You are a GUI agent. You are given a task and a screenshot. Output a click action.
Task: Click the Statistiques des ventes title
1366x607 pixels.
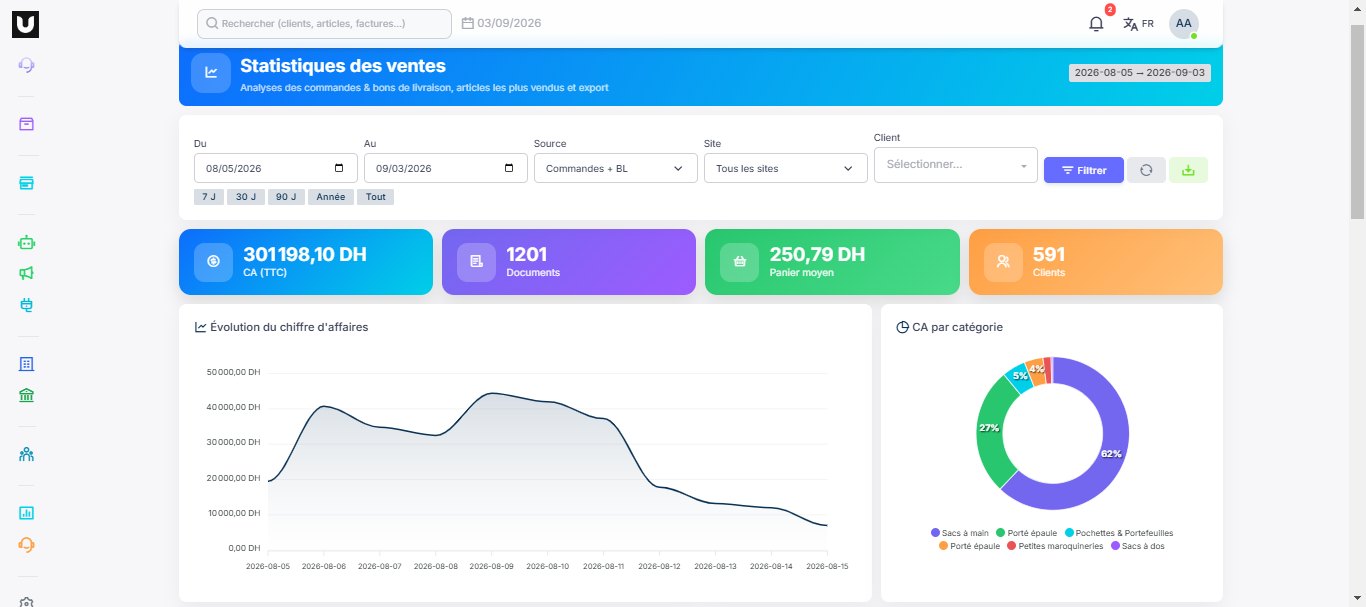pyautogui.click(x=343, y=66)
